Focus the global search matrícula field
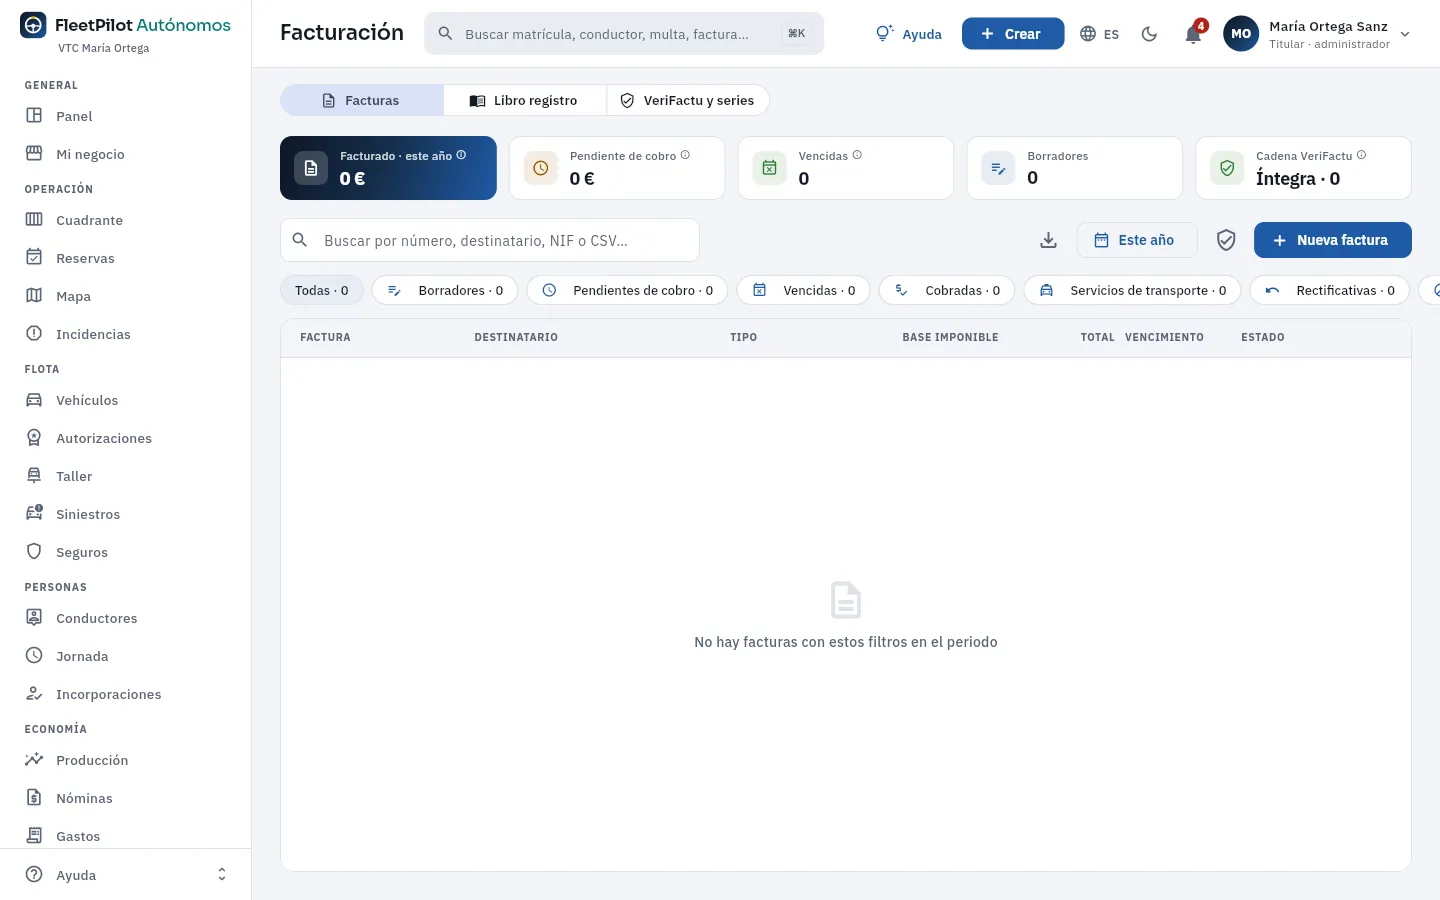1440x900 pixels. 624,34
